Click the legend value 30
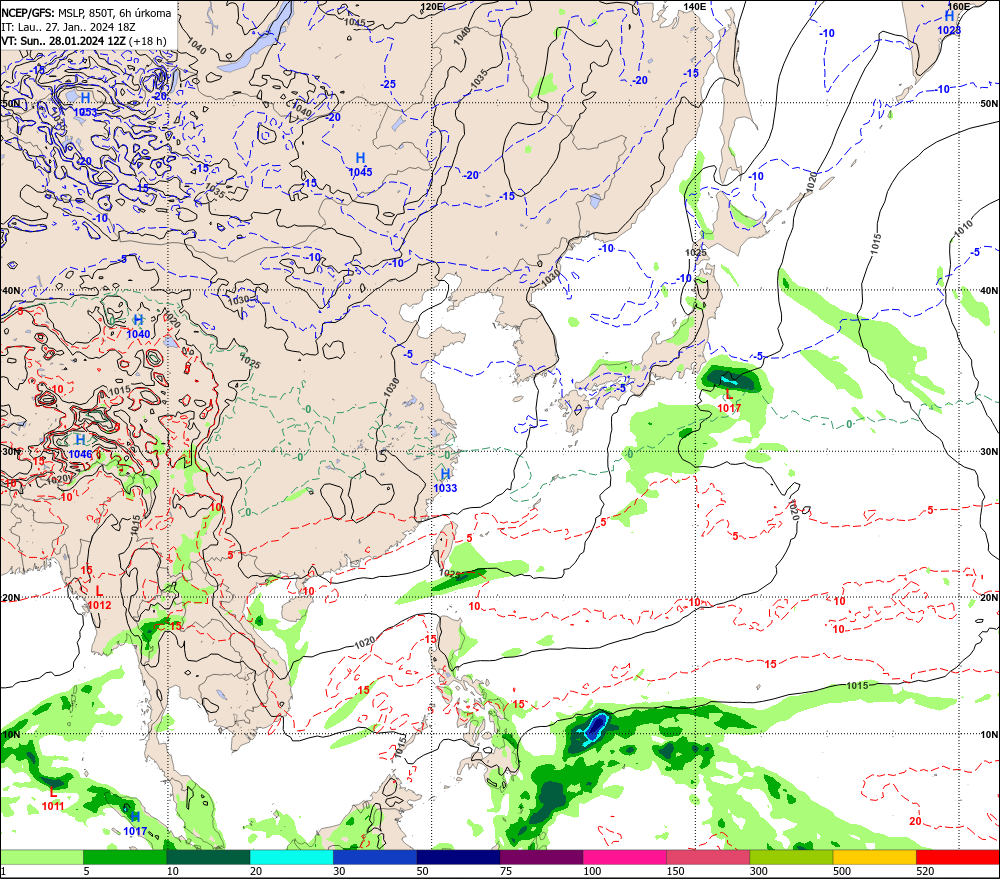Screen dimensions: 1000x879 pos(339,871)
